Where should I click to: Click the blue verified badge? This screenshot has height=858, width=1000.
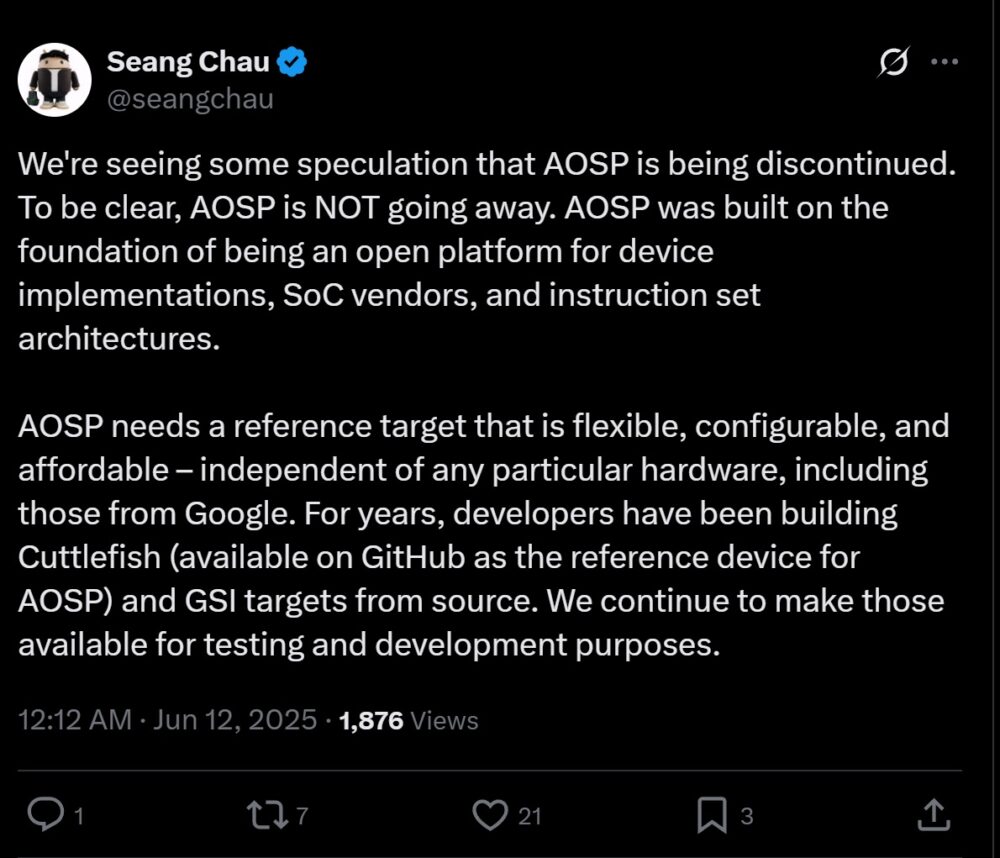coord(292,60)
